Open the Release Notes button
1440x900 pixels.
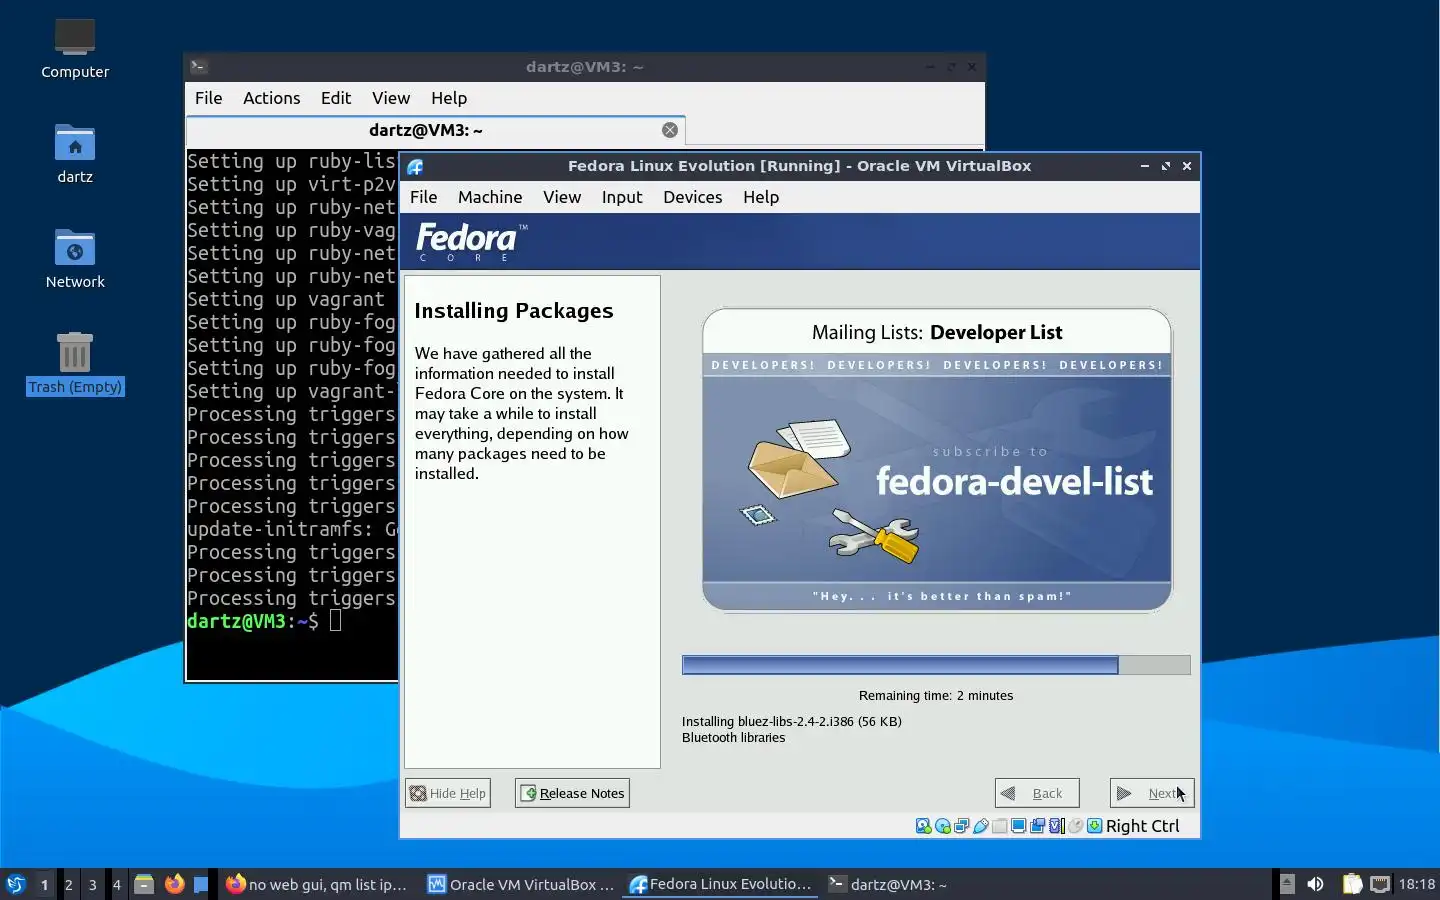point(572,793)
